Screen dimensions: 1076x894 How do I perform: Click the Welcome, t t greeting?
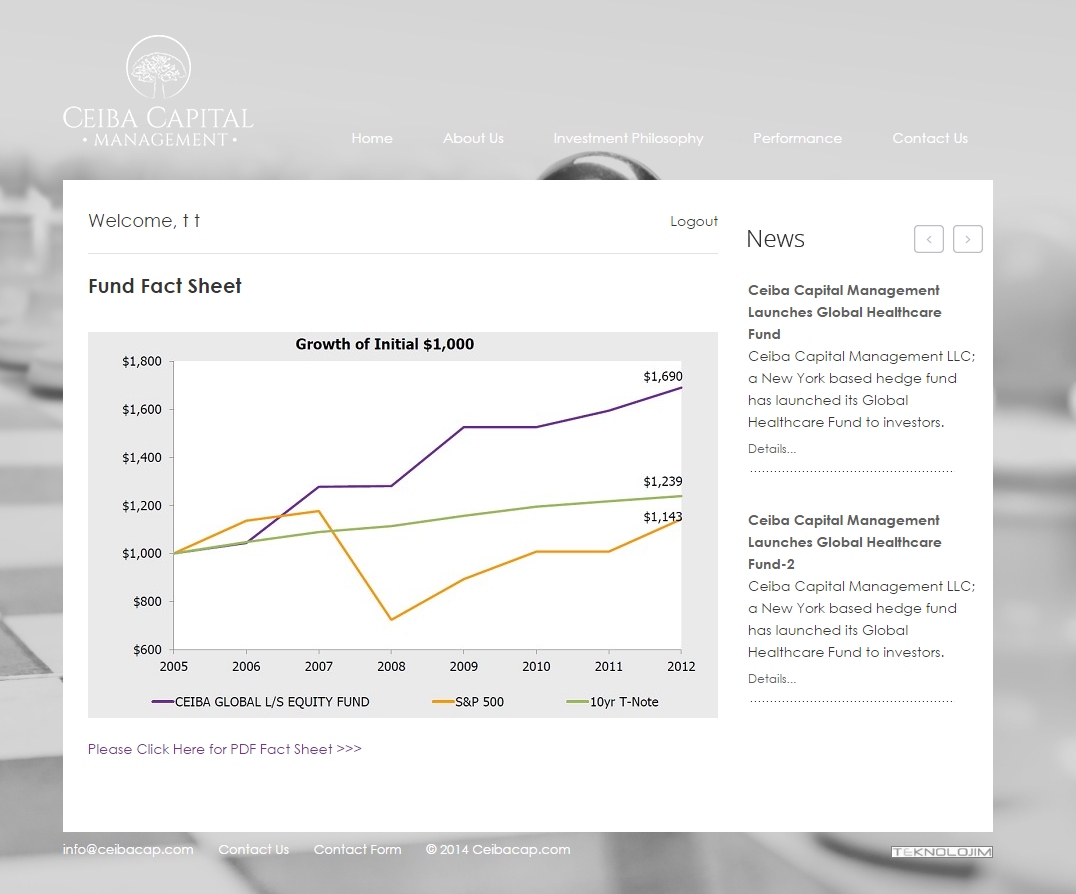click(144, 221)
